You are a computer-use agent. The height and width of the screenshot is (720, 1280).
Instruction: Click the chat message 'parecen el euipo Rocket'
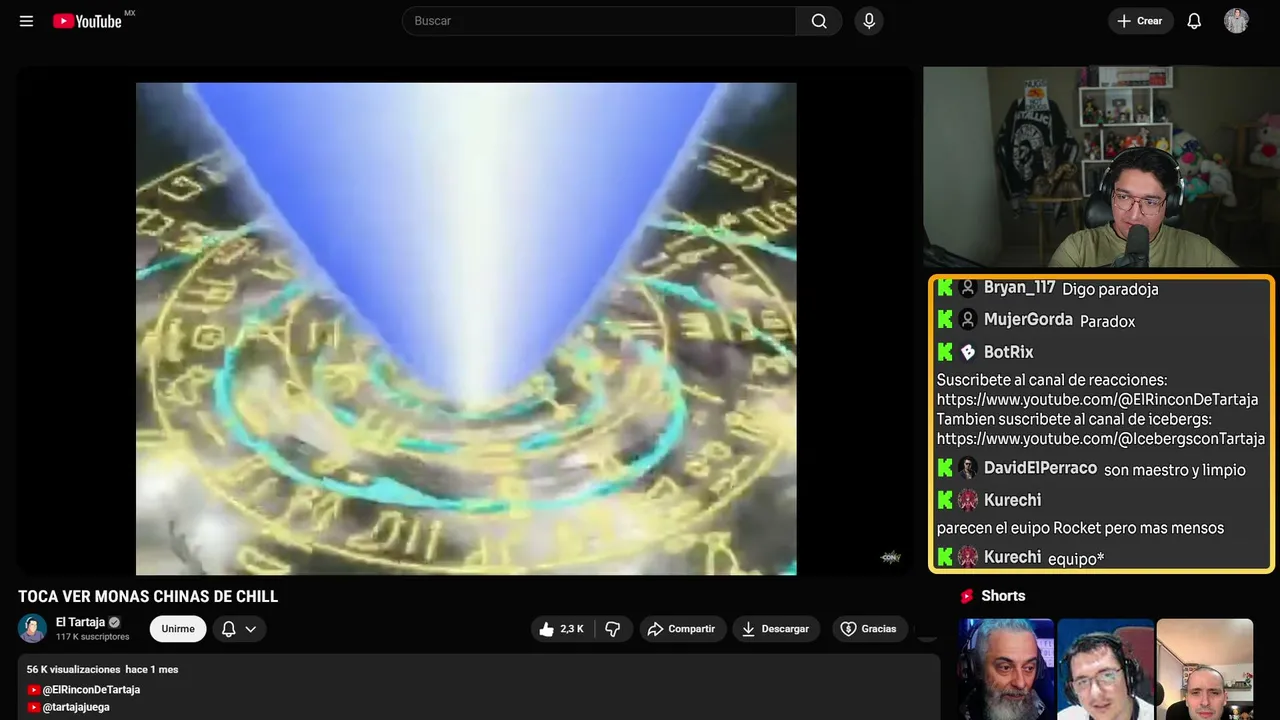coord(1080,528)
